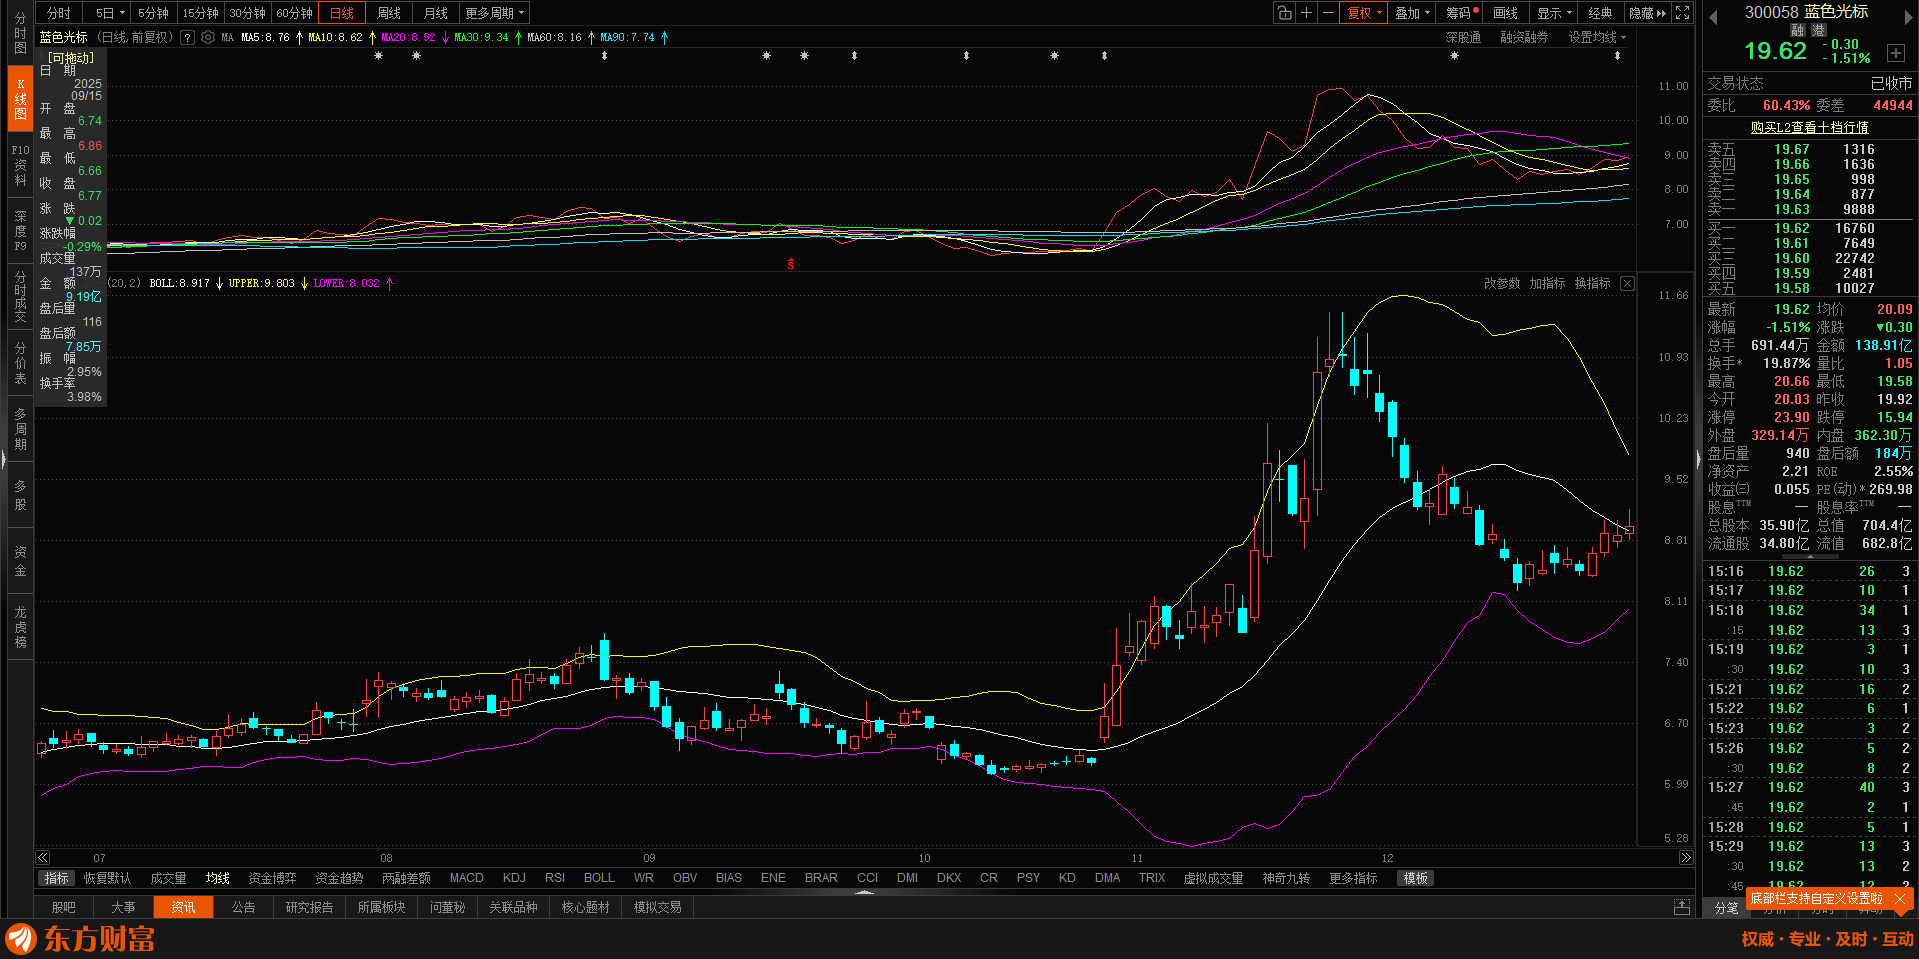
Task: Toggle the 模板 button in the indicator bar
Action: [x=1416, y=878]
